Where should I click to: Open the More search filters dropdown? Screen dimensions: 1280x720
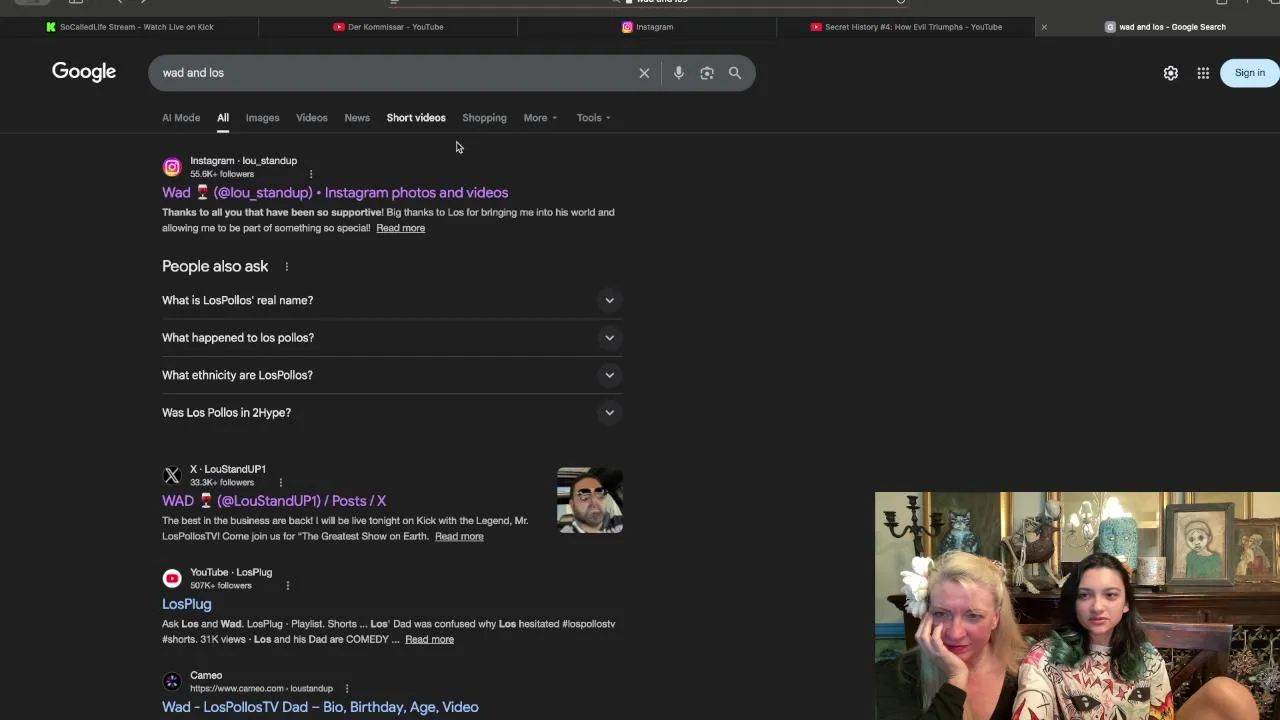pyautogui.click(x=540, y=118)
